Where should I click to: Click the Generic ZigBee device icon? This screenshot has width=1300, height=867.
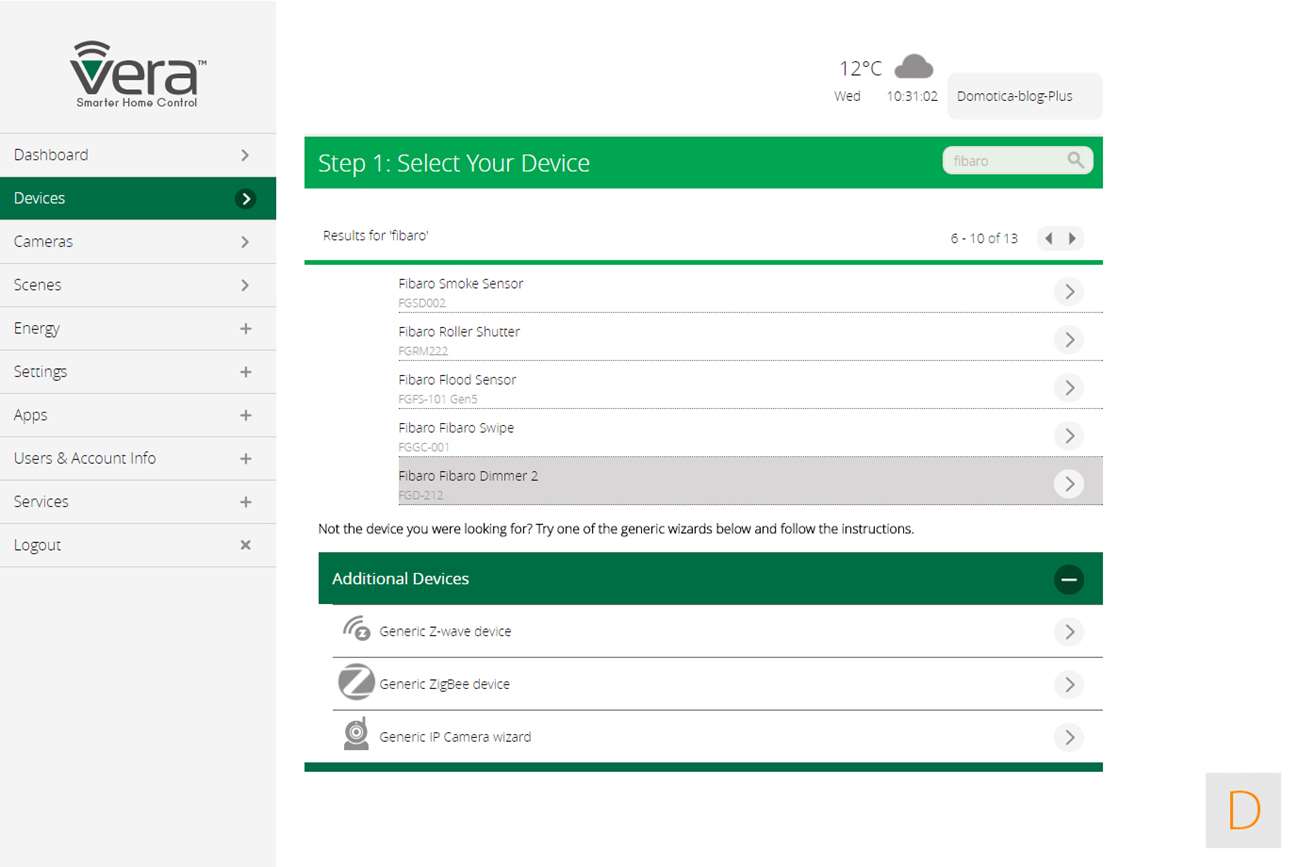click(x=356, y=683)
